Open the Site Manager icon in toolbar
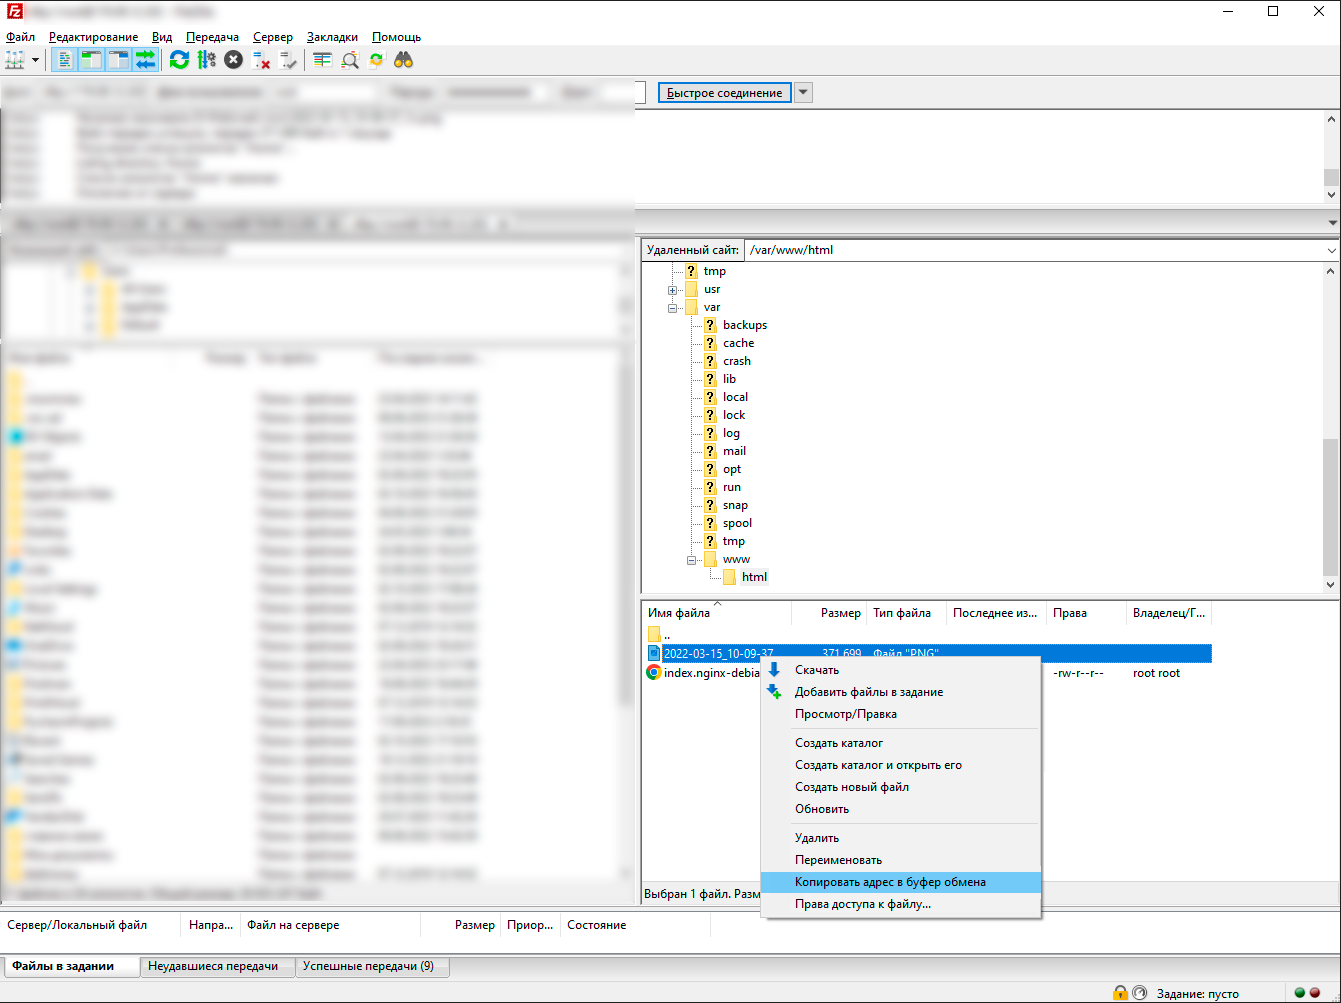 (x=15, y=60)
